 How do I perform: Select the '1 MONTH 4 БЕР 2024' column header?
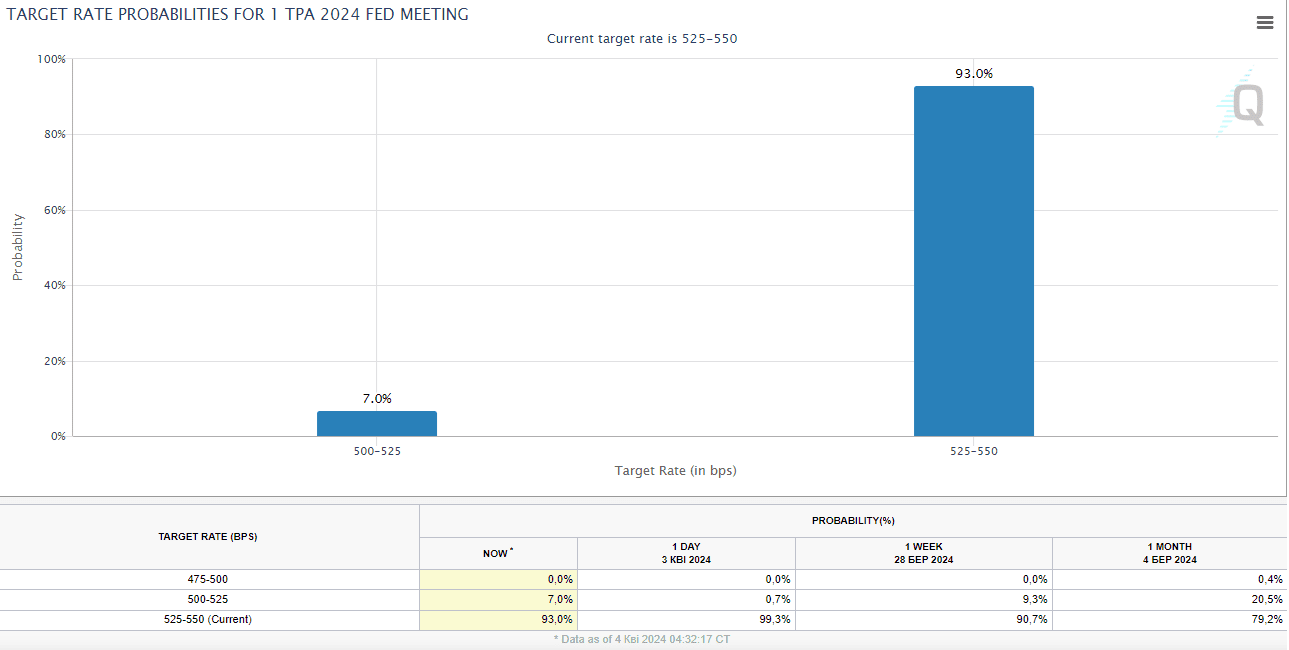(x=1170, y=551)
